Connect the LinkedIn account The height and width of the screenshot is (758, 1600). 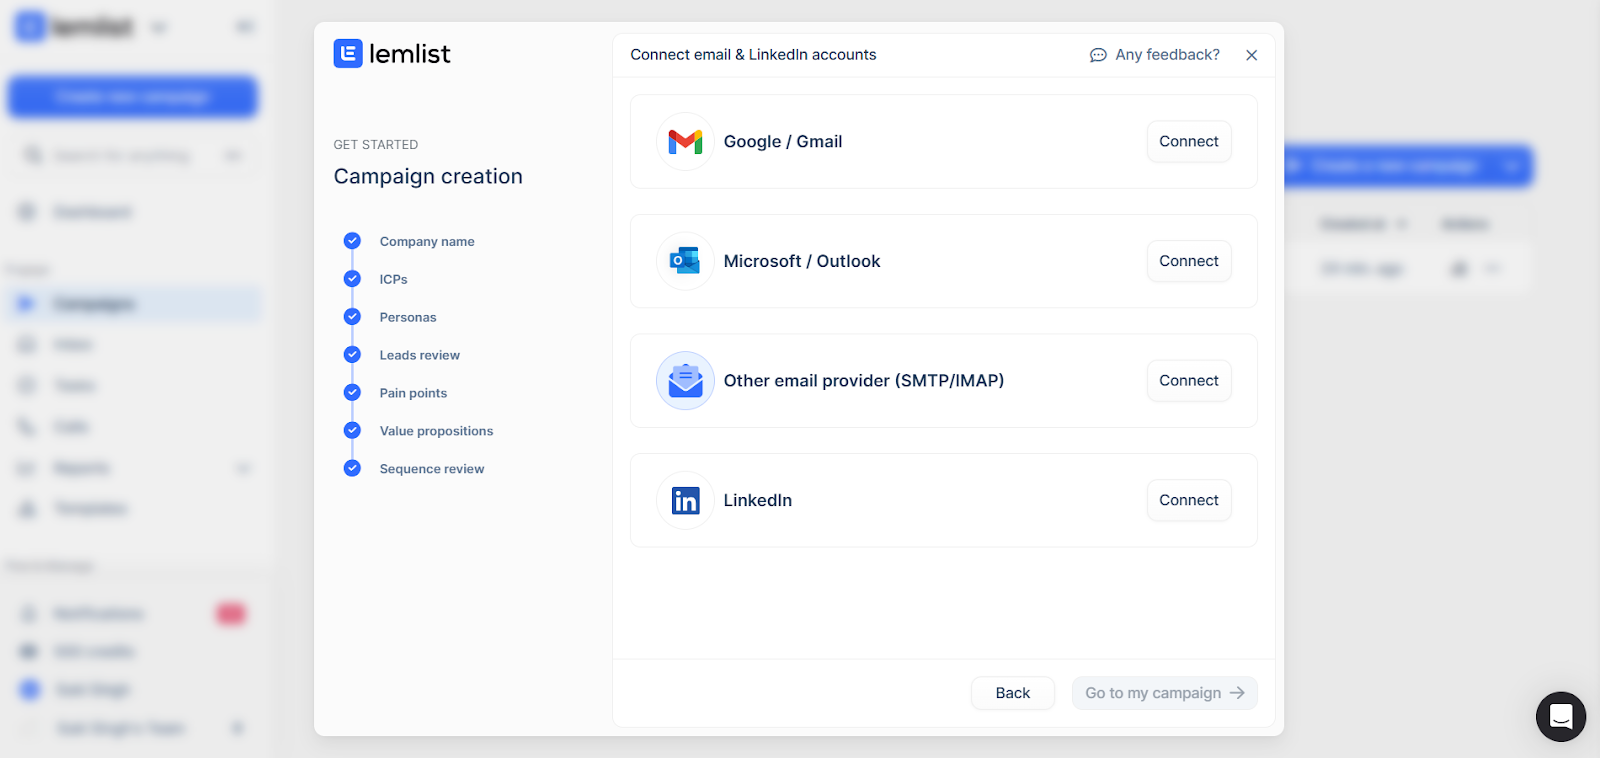coord(1188,500)
